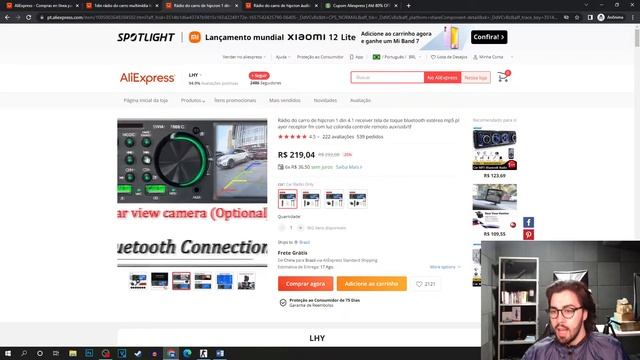Open Microsoft Edge from taskbar
The height and width of the screenshot is (360, 640).
[x=187, y=353]
